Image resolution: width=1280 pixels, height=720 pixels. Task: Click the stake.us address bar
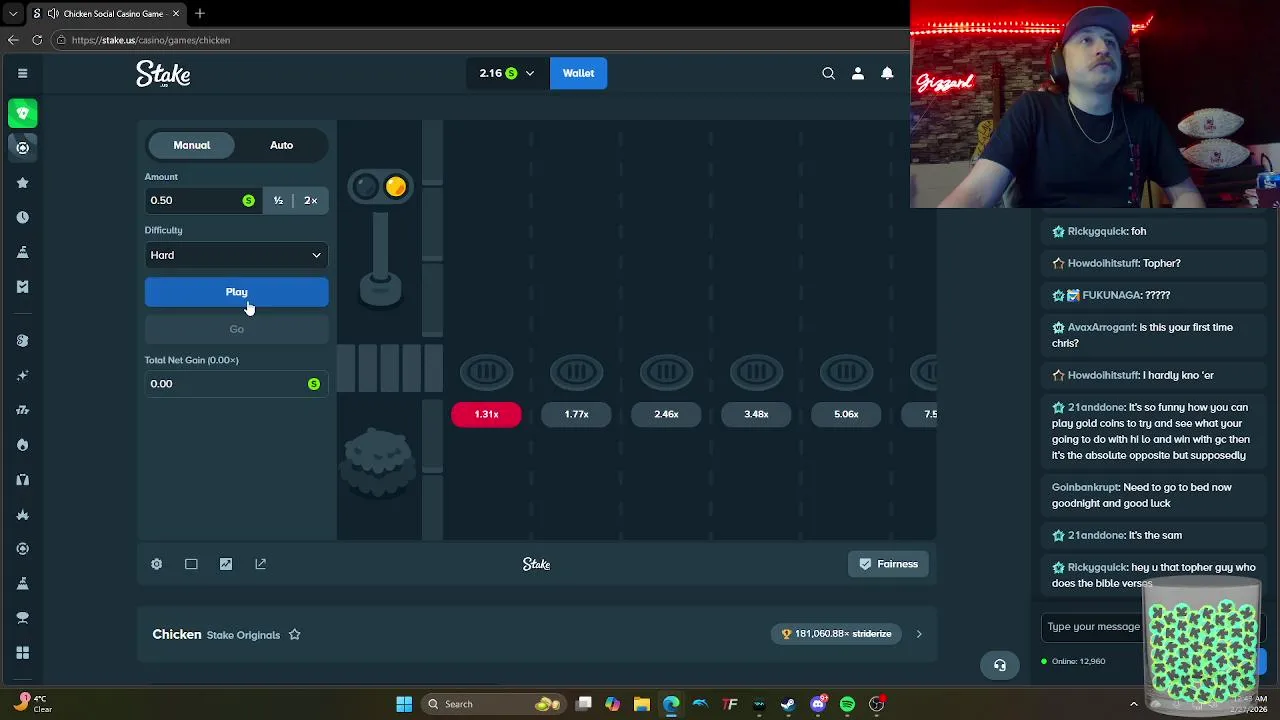click(x=480, y=40)
